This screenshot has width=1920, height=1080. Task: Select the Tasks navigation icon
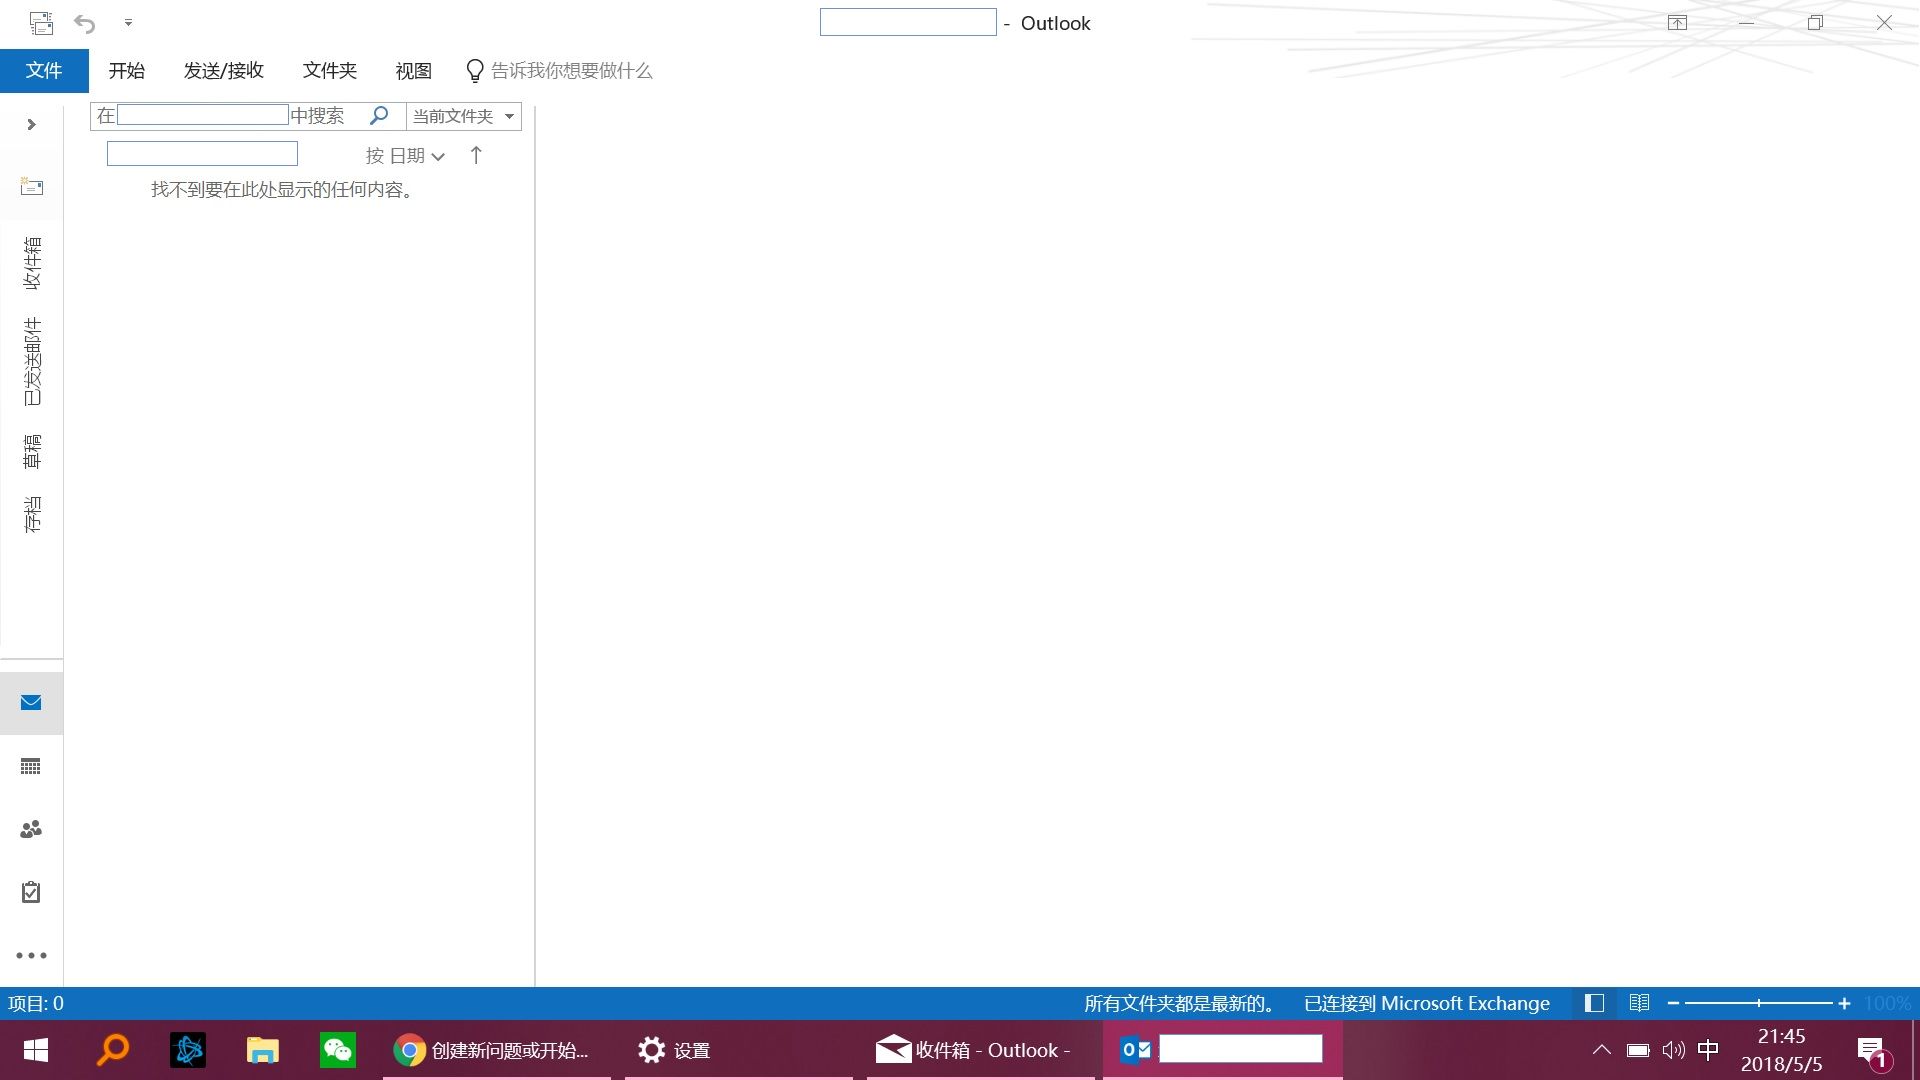click(x=31, y=892)
